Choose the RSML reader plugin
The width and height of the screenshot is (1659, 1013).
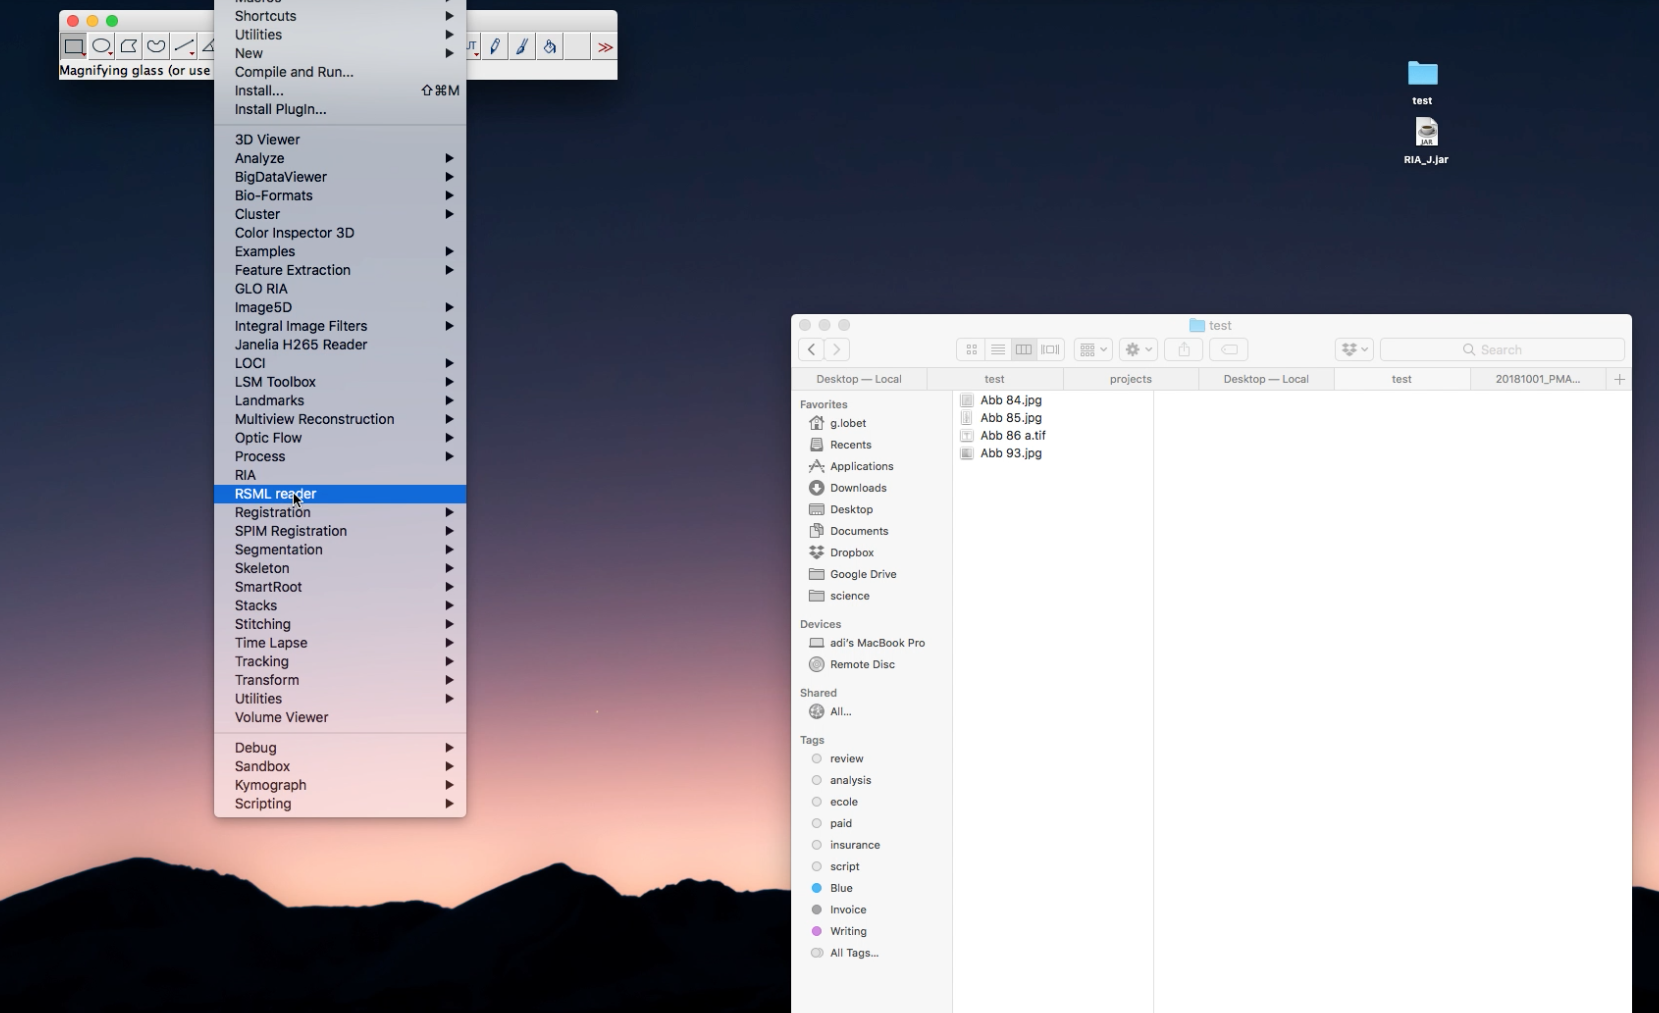(340, 494)
